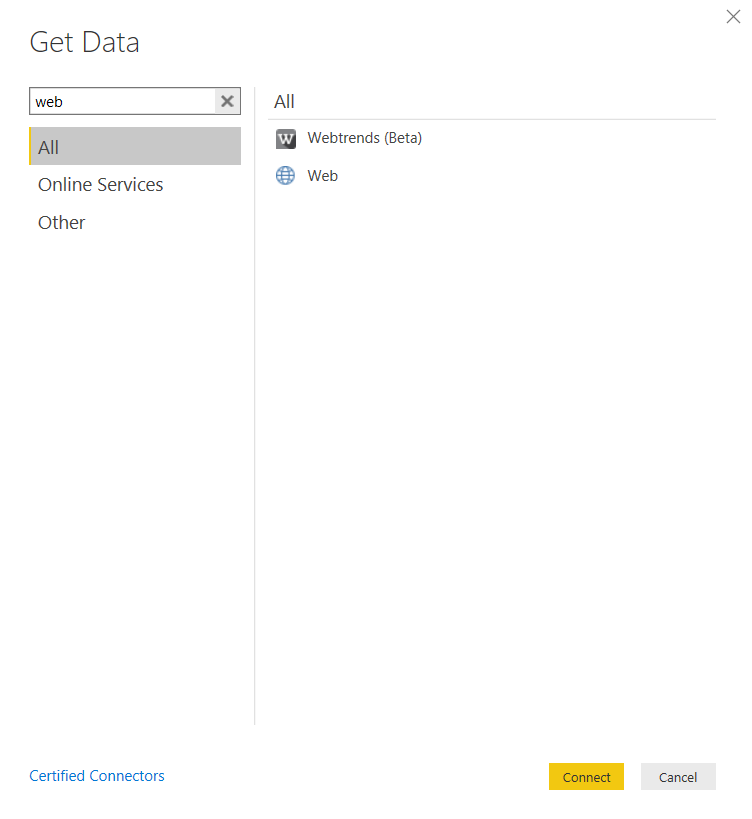Switch to the Online Services category

(x=100, y=185)
